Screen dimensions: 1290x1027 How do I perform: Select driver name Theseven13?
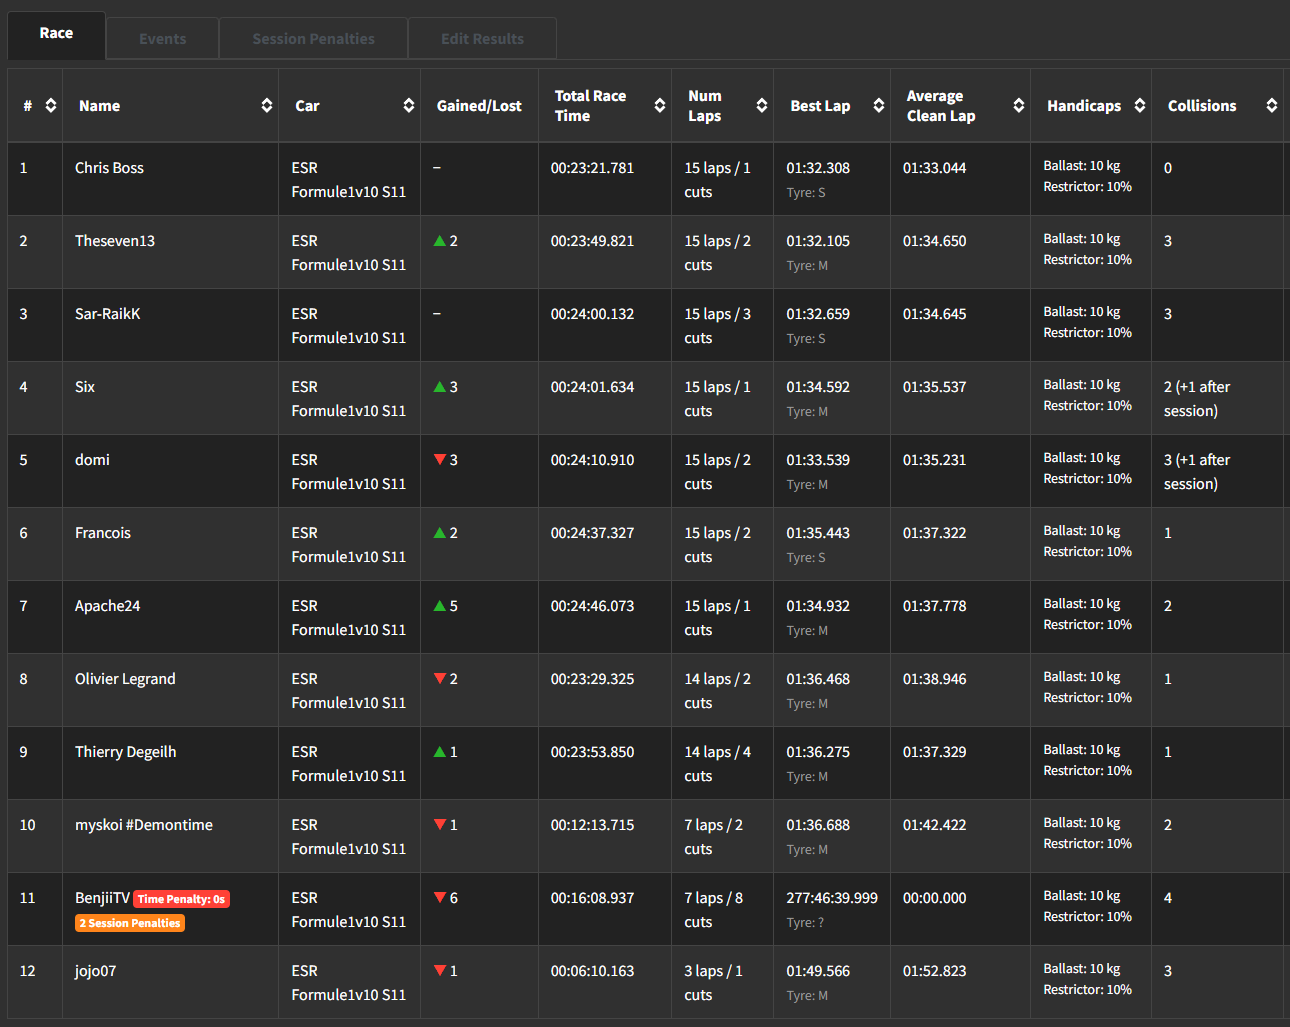tap(115, 241)
